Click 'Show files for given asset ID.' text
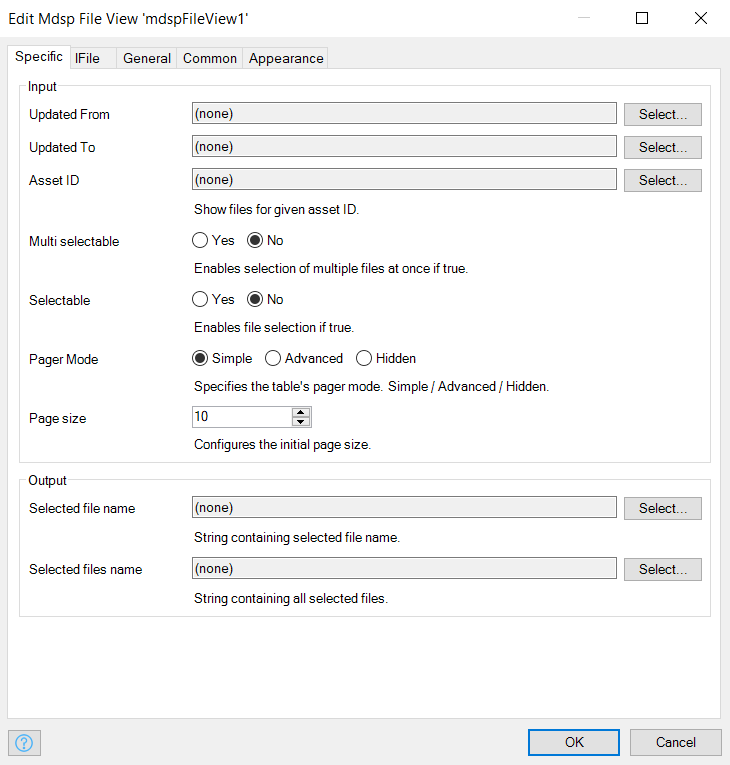 (x=276, y=209)
